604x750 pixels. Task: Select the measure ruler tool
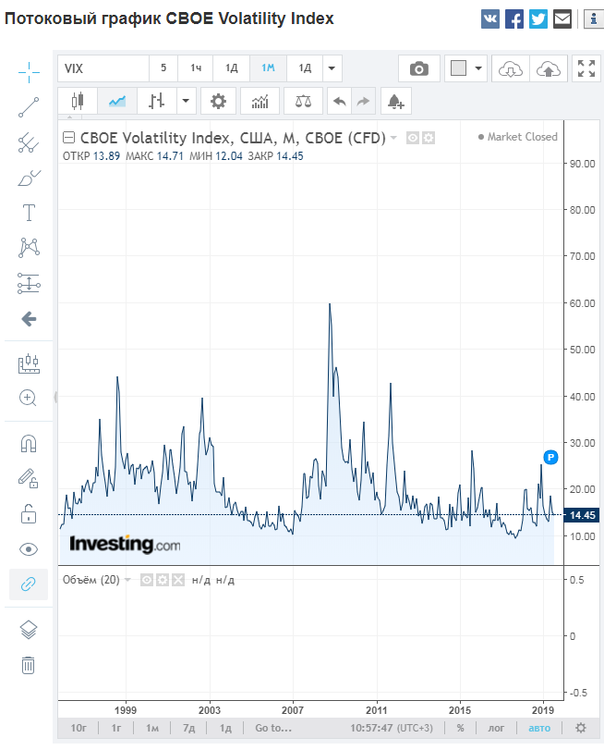29,364
